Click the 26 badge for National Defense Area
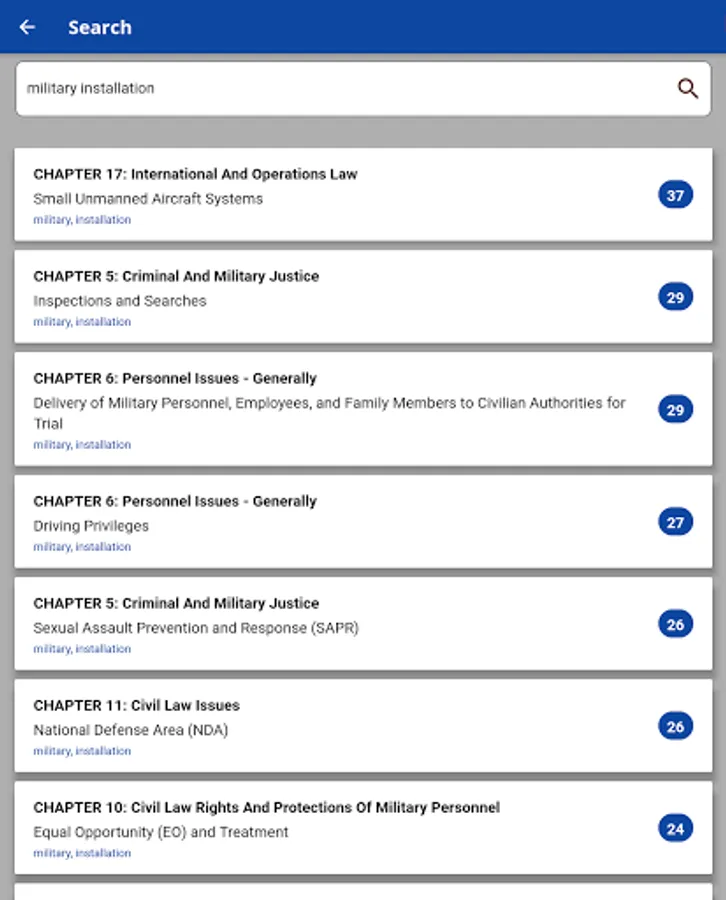This screenshot has width=726, height=900. click(675, 727)
